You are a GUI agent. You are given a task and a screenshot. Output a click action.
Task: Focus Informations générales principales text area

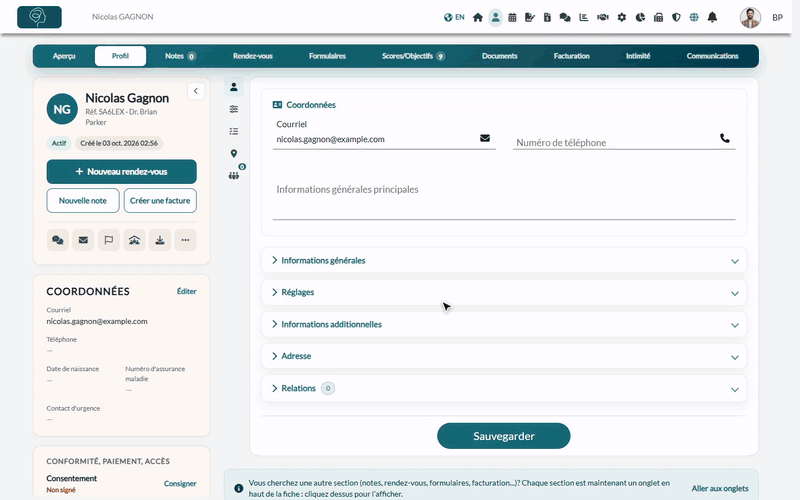(504, 199)
